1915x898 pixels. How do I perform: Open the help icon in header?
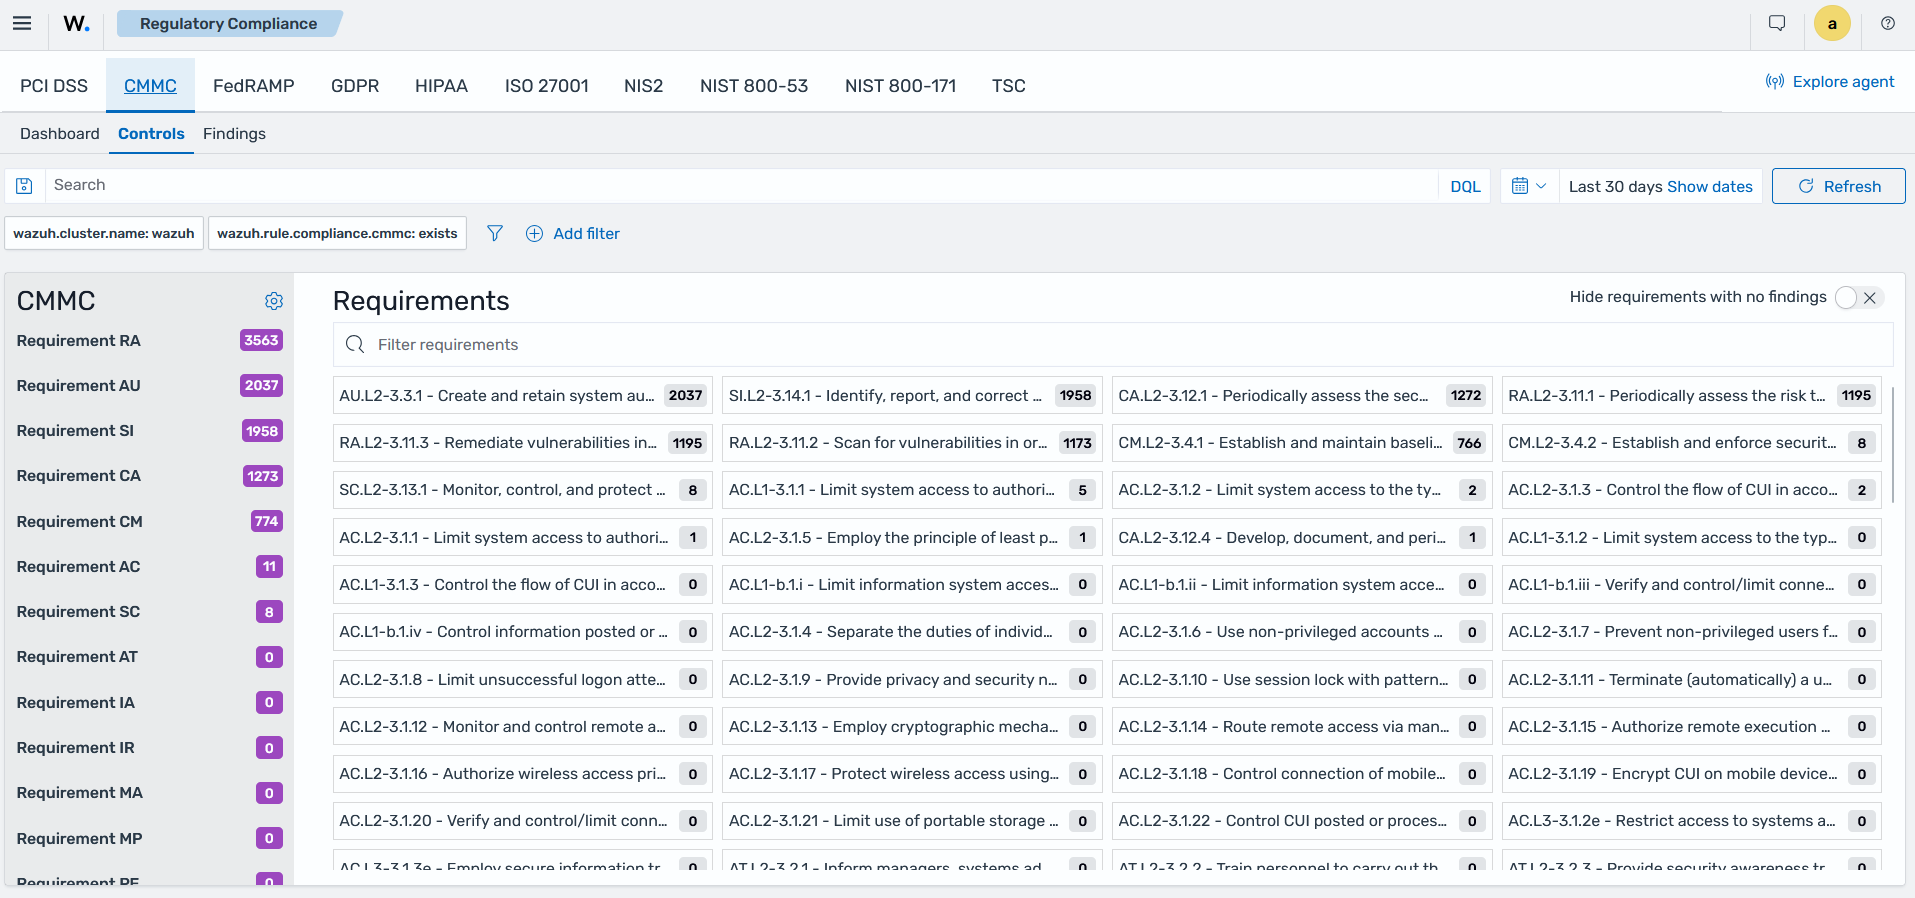pos(1888,24)
